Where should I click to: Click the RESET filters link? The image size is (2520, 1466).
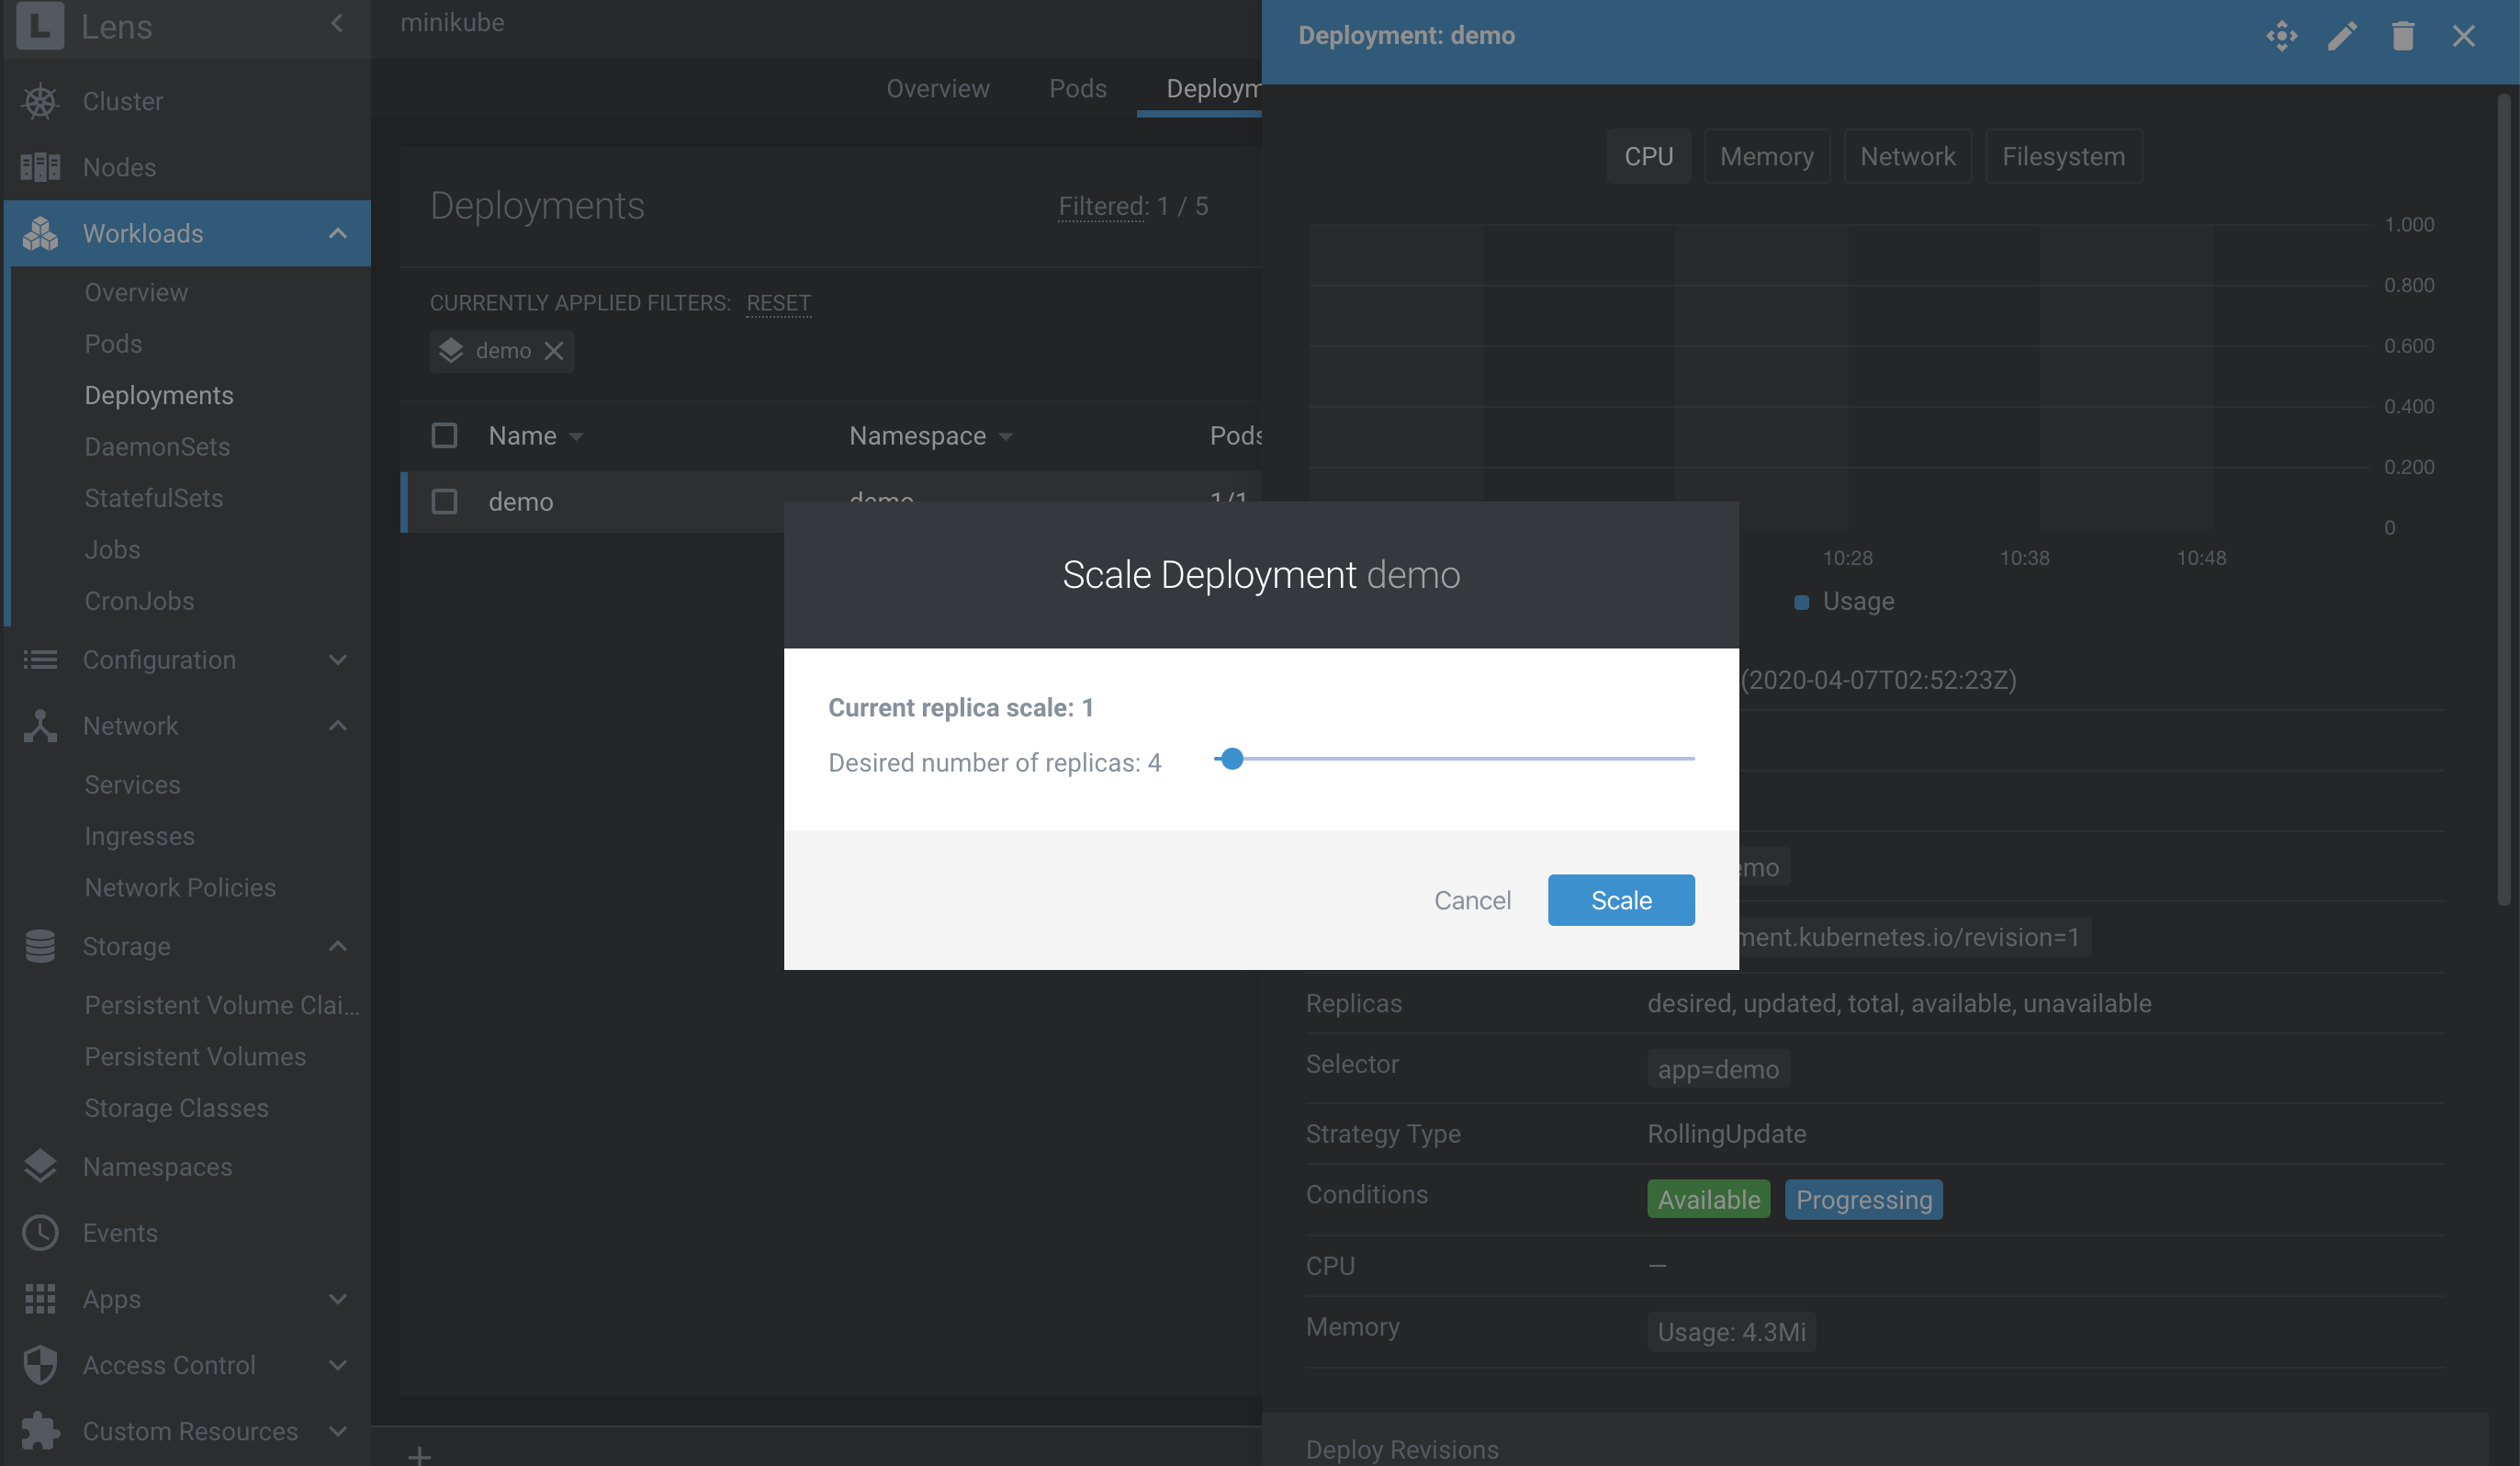click(x=778, y=303)
